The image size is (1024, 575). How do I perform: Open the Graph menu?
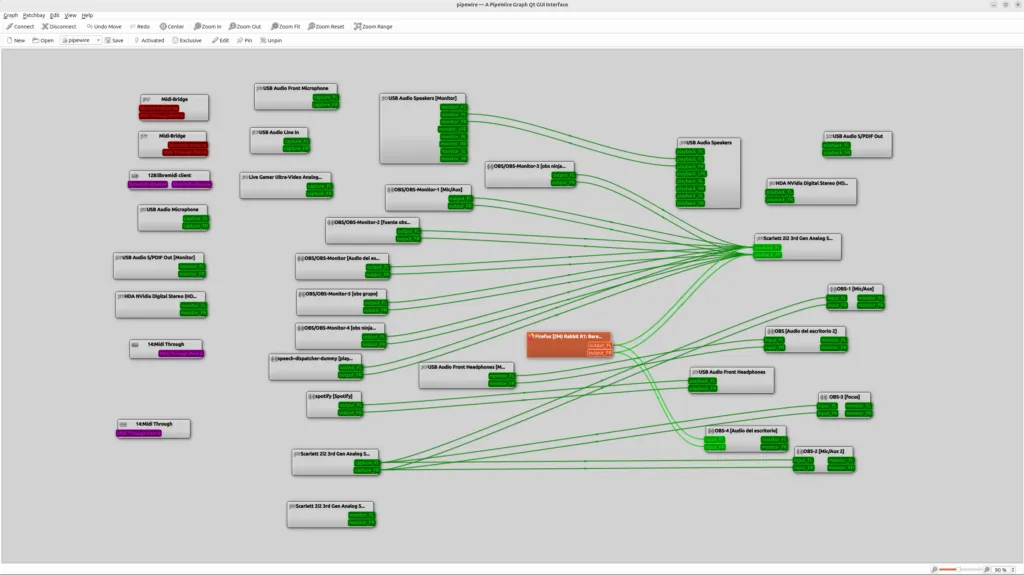tap(10, 15)
